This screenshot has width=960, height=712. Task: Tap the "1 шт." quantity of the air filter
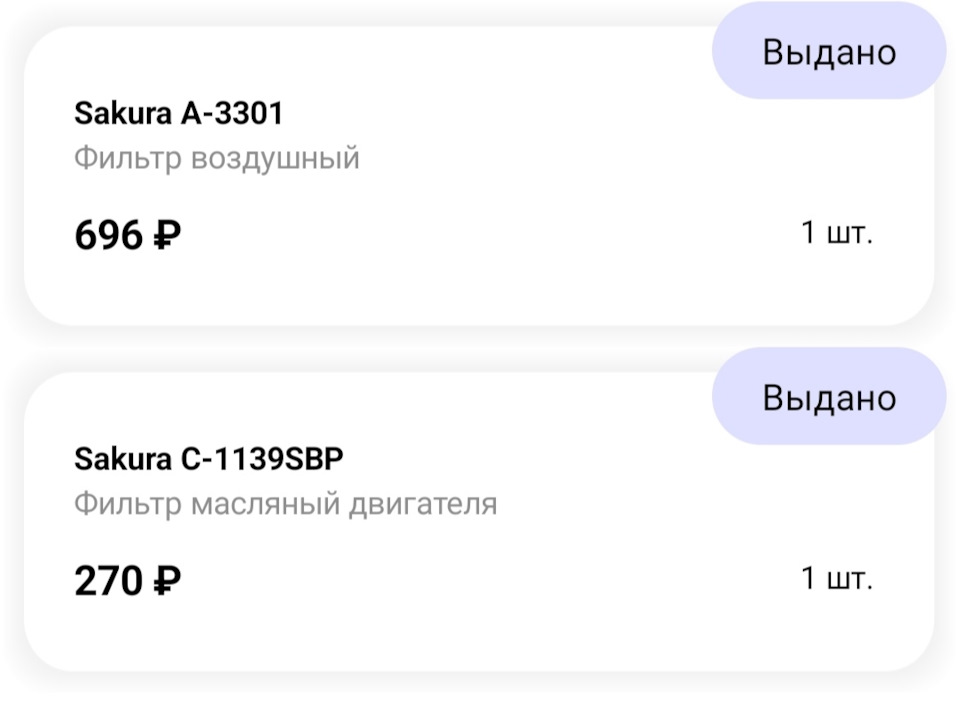(837, 234)
